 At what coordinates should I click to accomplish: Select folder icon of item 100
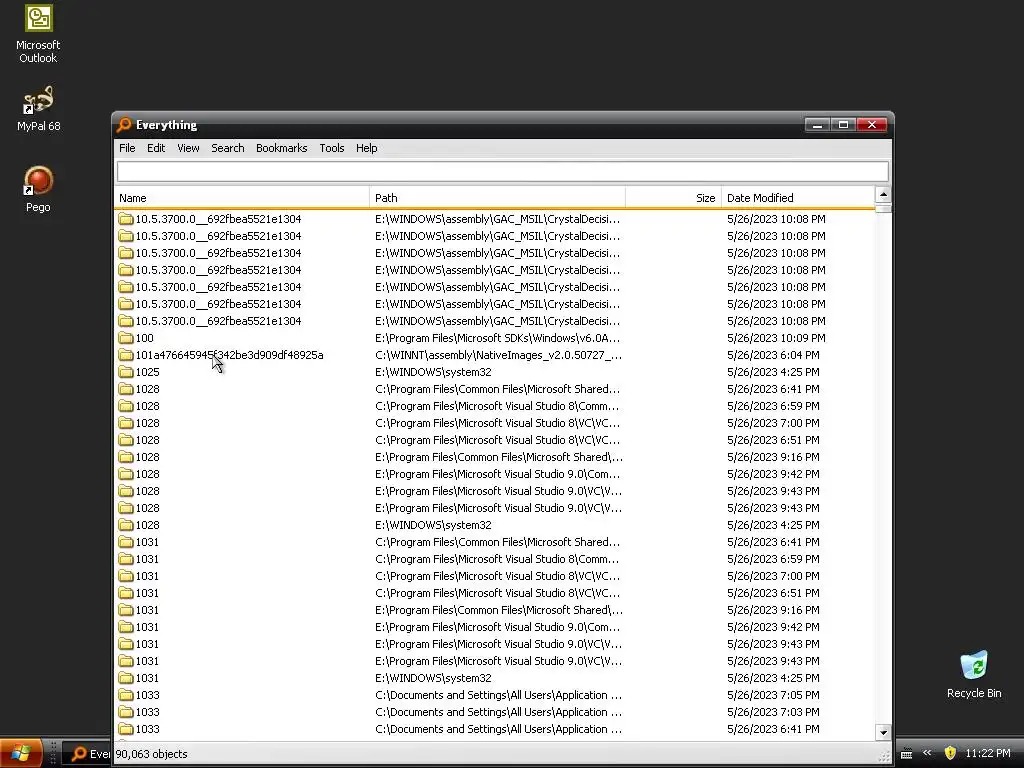click(125, 338)
